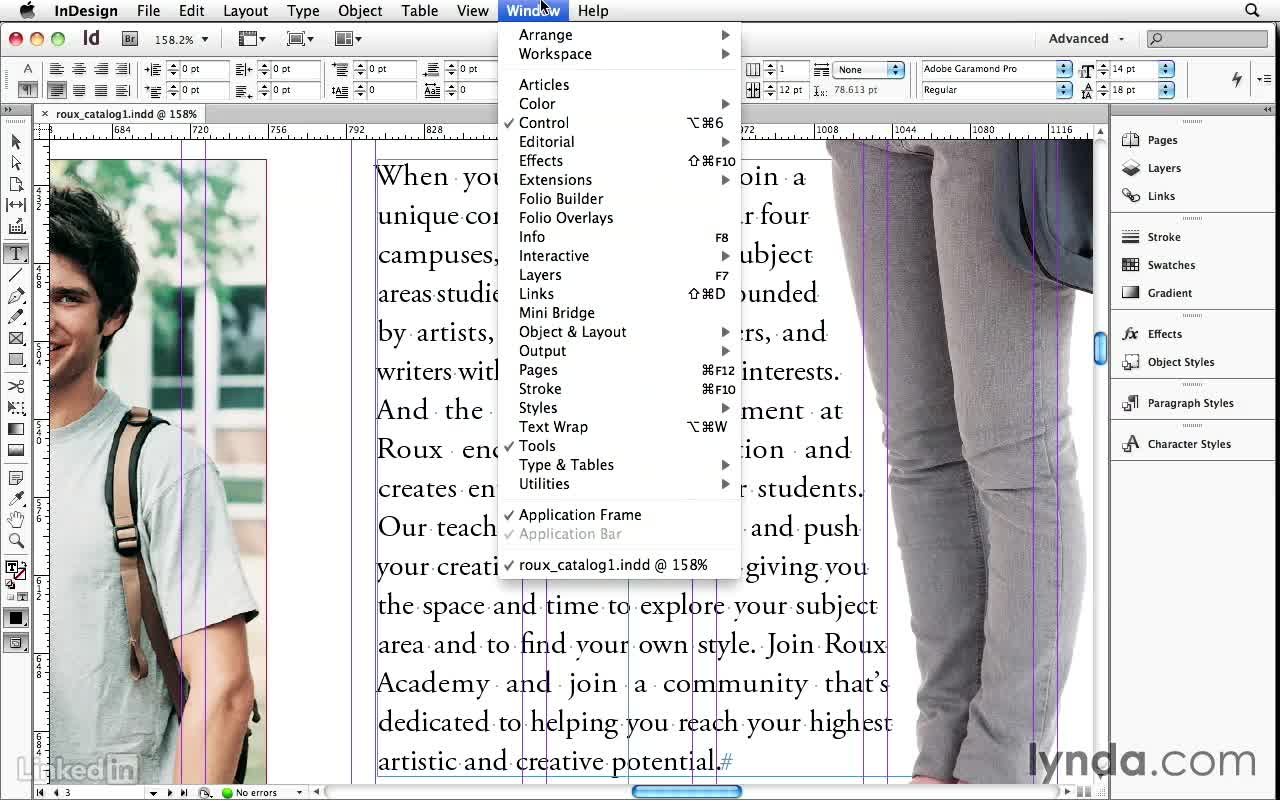
Task: Open the Gradient panel
Action: click(1169, 293)
